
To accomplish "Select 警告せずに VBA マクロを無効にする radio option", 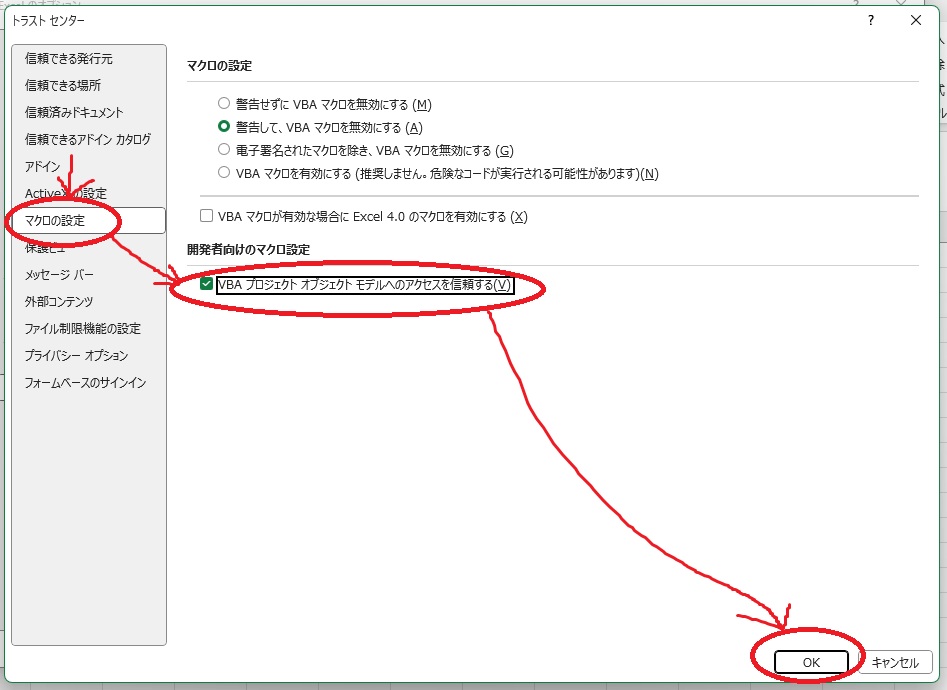I will (x=224, y=104).
